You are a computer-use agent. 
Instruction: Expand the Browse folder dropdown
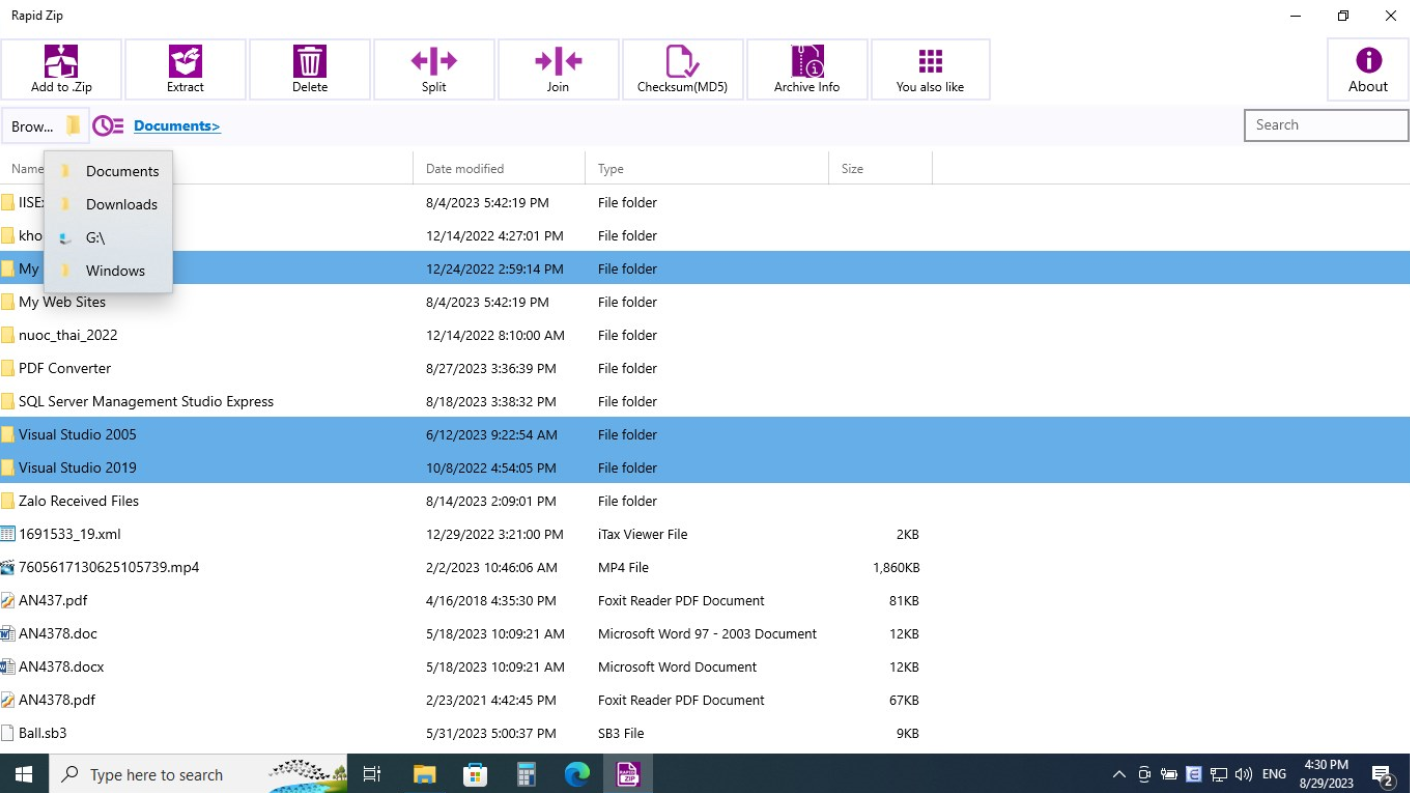pos(45,126)
